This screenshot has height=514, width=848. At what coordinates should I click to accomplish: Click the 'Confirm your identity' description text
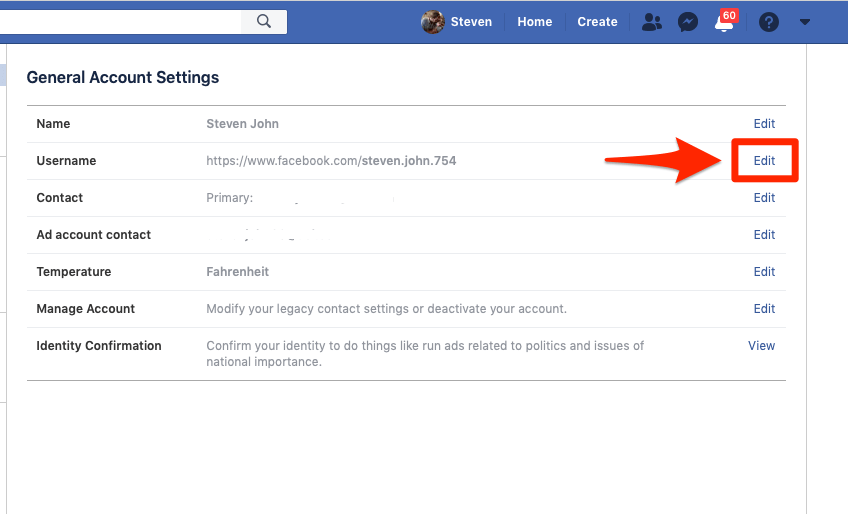click(x=425, y=354)
